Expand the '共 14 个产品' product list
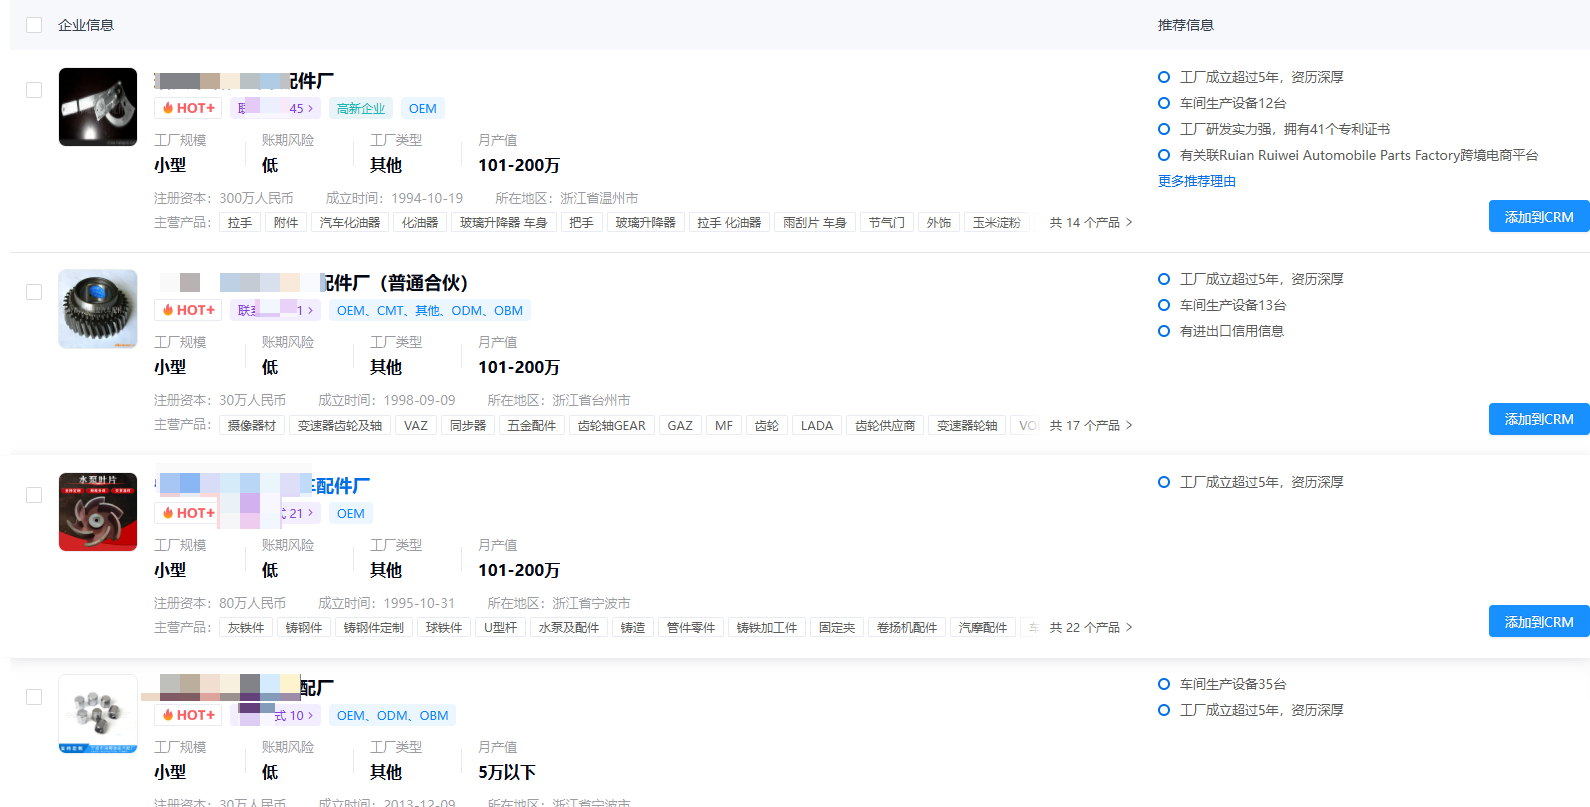 pyautogui.click(x=1090, y=222)
